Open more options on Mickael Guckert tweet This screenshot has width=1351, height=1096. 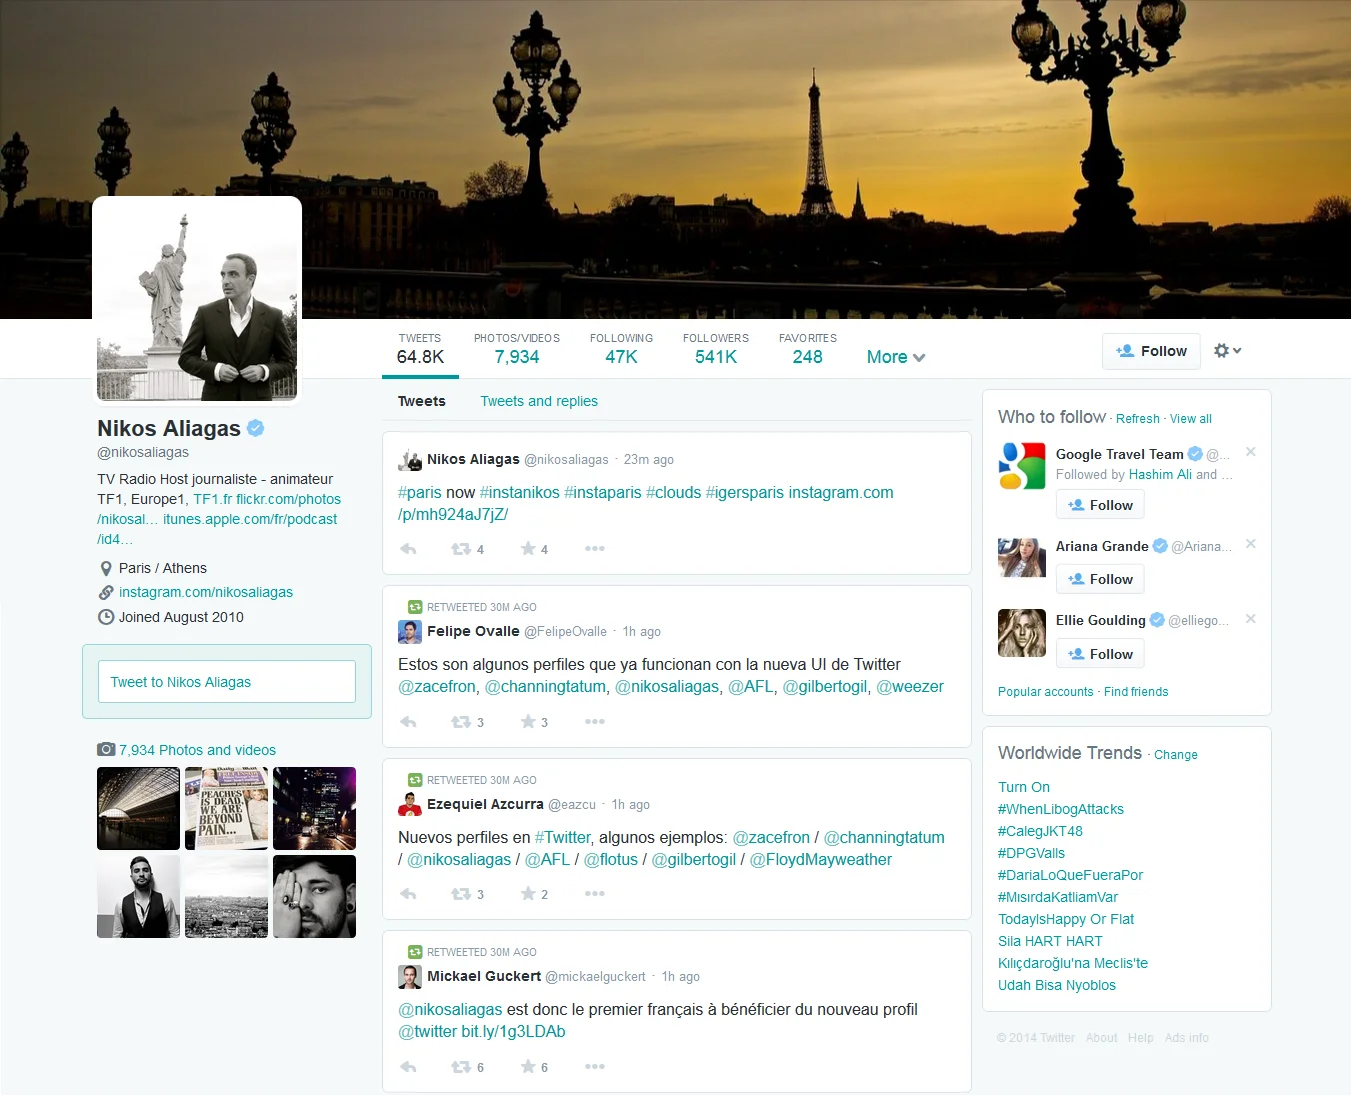(x=595, y=1066)
